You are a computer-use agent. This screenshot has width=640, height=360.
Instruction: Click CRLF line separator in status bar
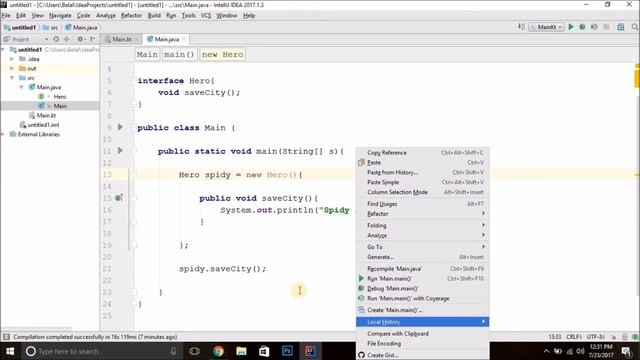(574, 337)
